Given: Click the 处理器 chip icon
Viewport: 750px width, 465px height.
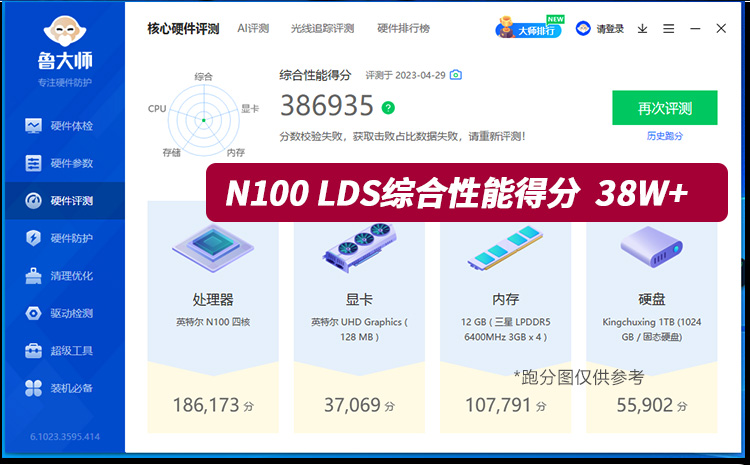Looking at the screenshot, I should (213, 249).
